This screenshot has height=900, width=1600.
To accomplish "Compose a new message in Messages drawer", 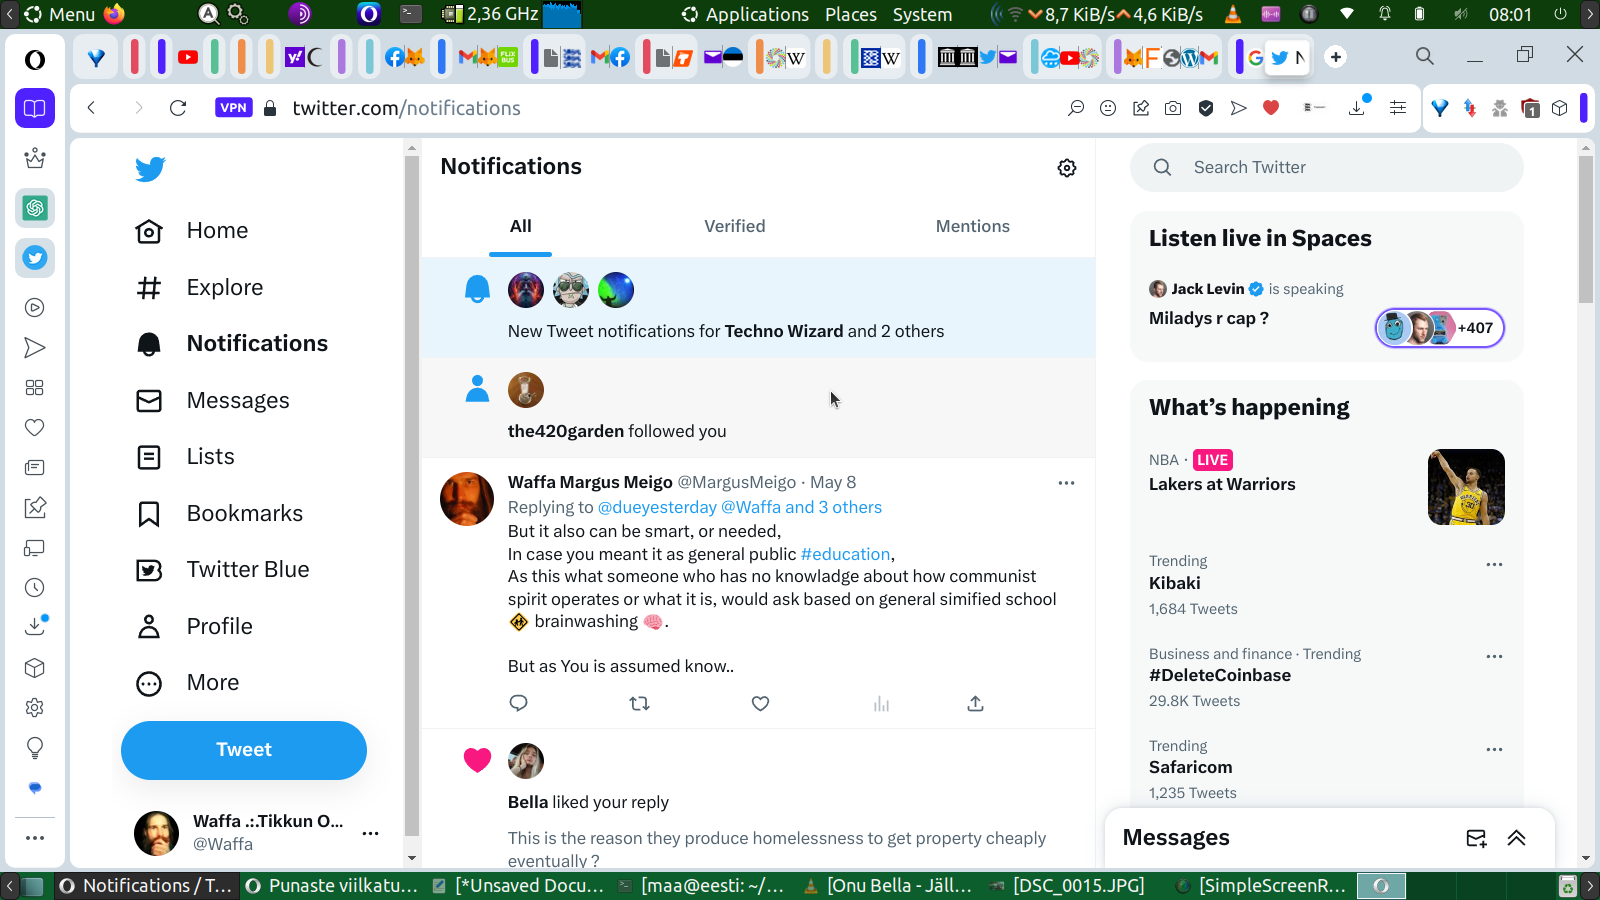I will click(1476, 838).
